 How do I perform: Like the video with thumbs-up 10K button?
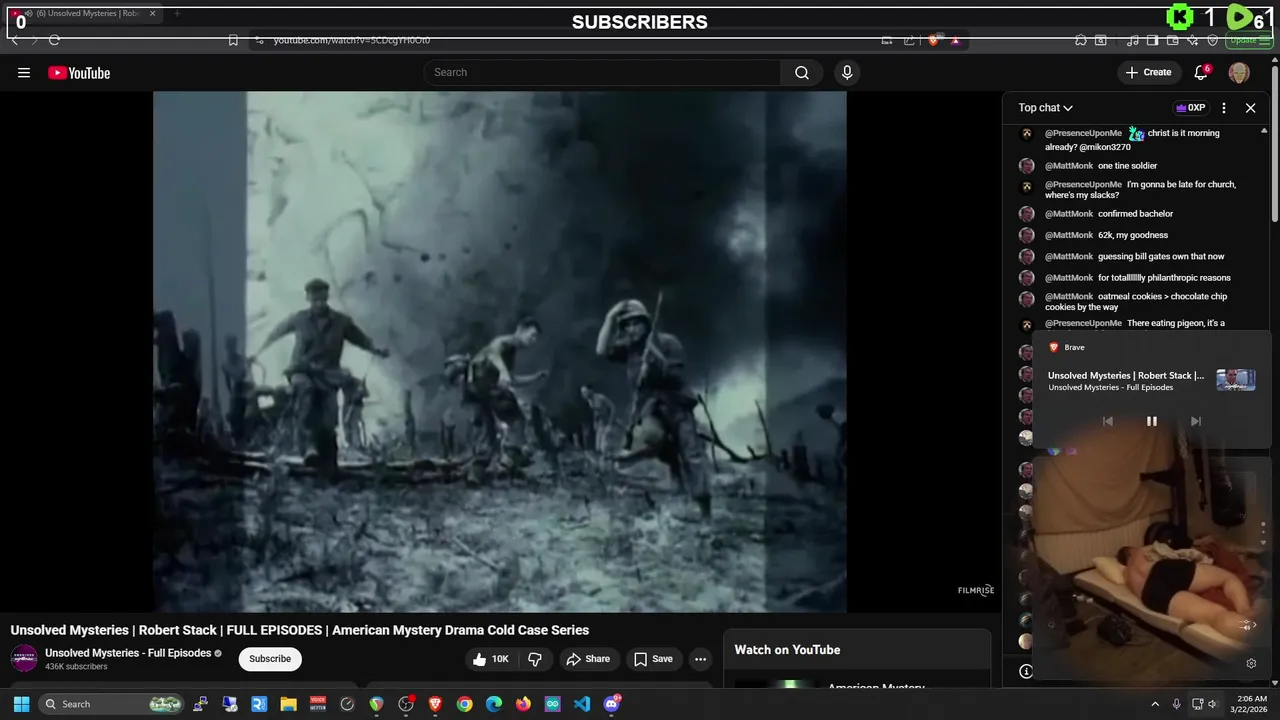pos(493,659)
